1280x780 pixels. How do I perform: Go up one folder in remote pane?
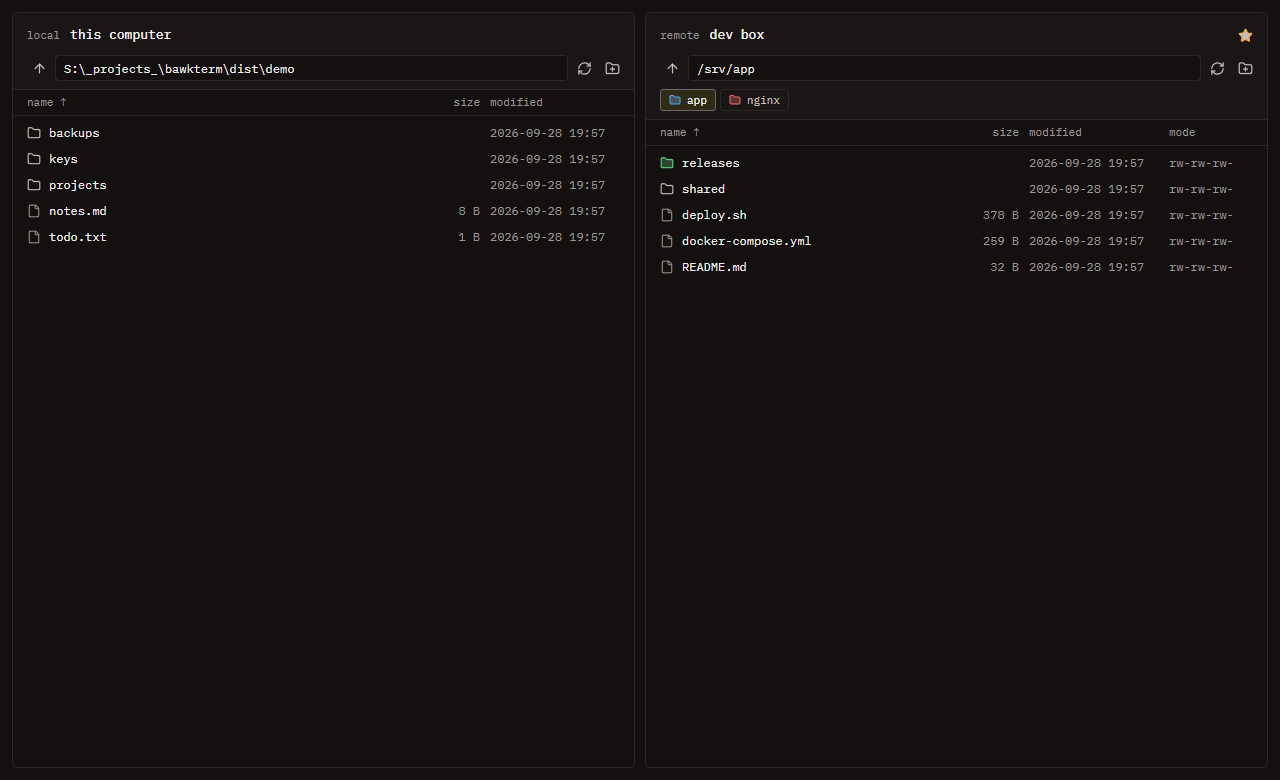click(x=672, y=69)
